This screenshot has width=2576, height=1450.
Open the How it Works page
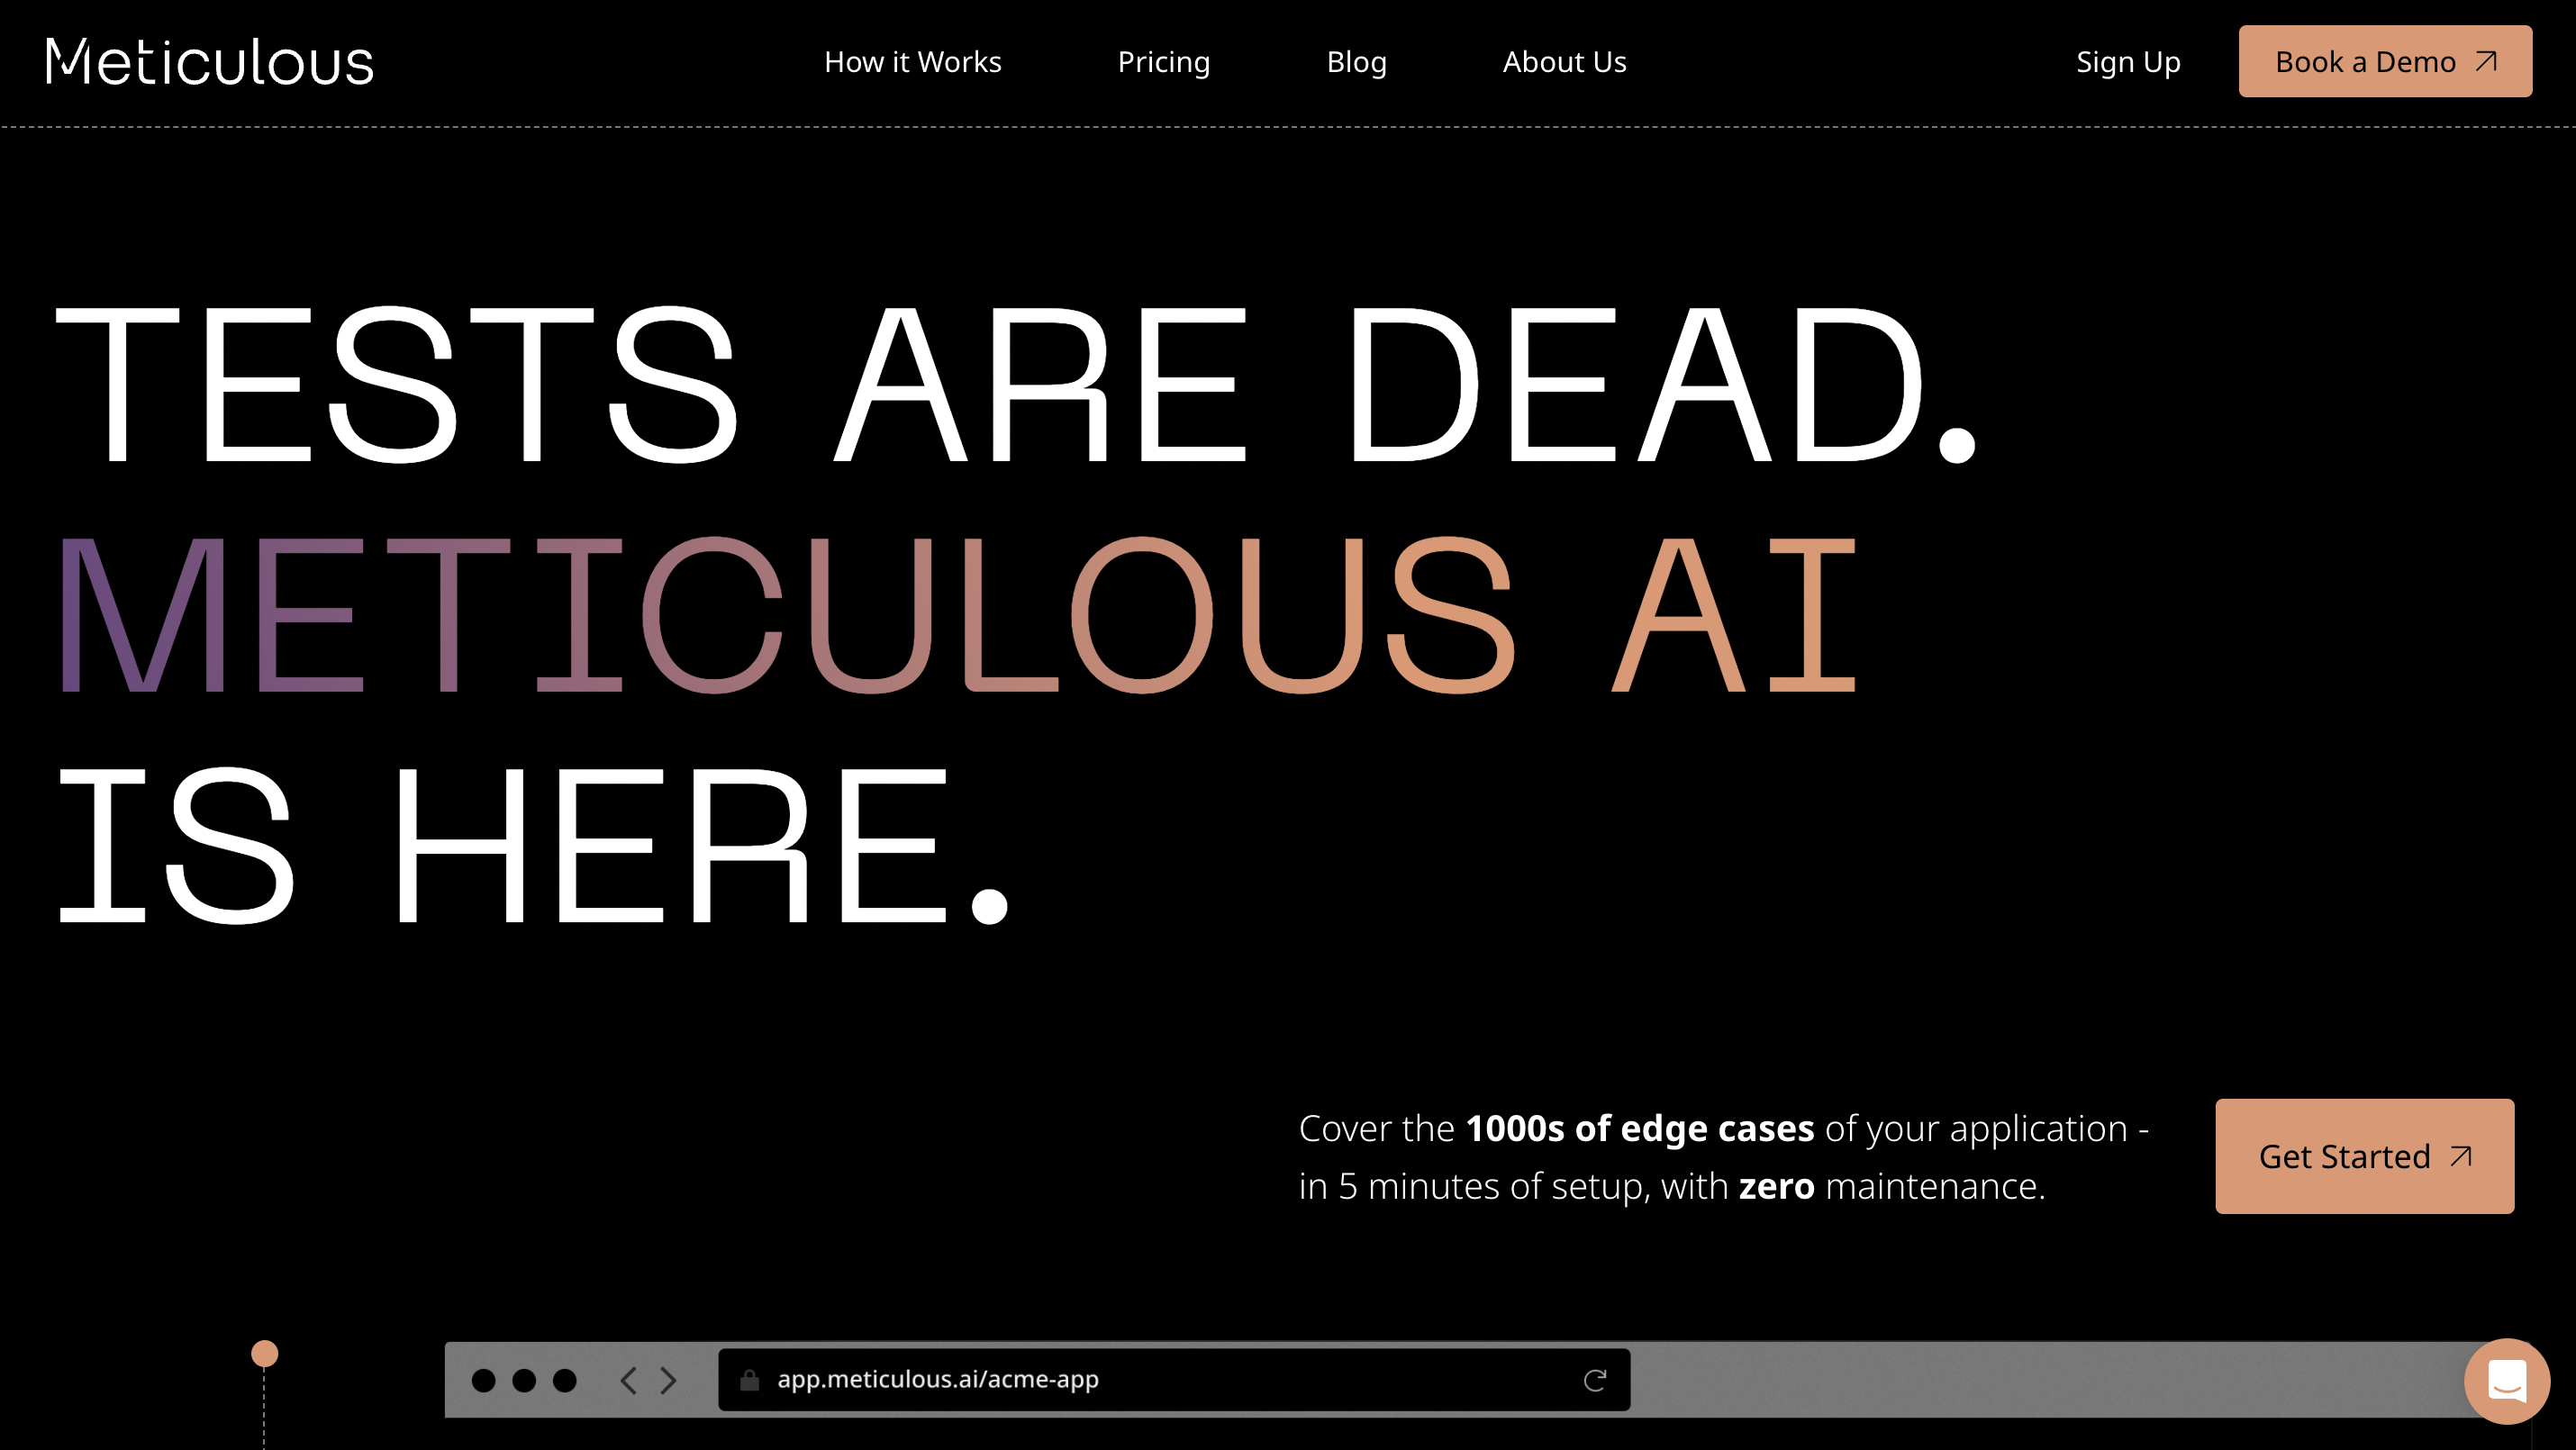[912, 61]
